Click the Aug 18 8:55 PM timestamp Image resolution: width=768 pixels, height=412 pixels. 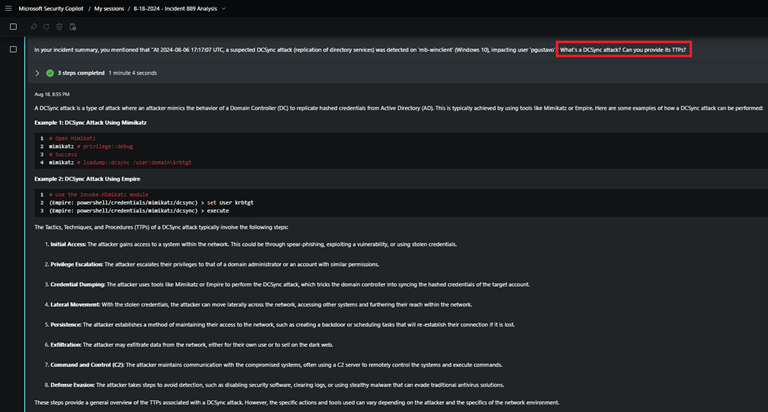(52, 94)
